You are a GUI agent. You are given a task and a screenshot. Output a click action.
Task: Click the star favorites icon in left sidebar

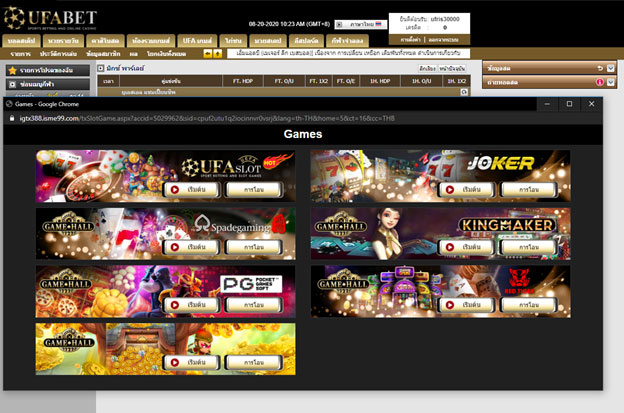12,70
